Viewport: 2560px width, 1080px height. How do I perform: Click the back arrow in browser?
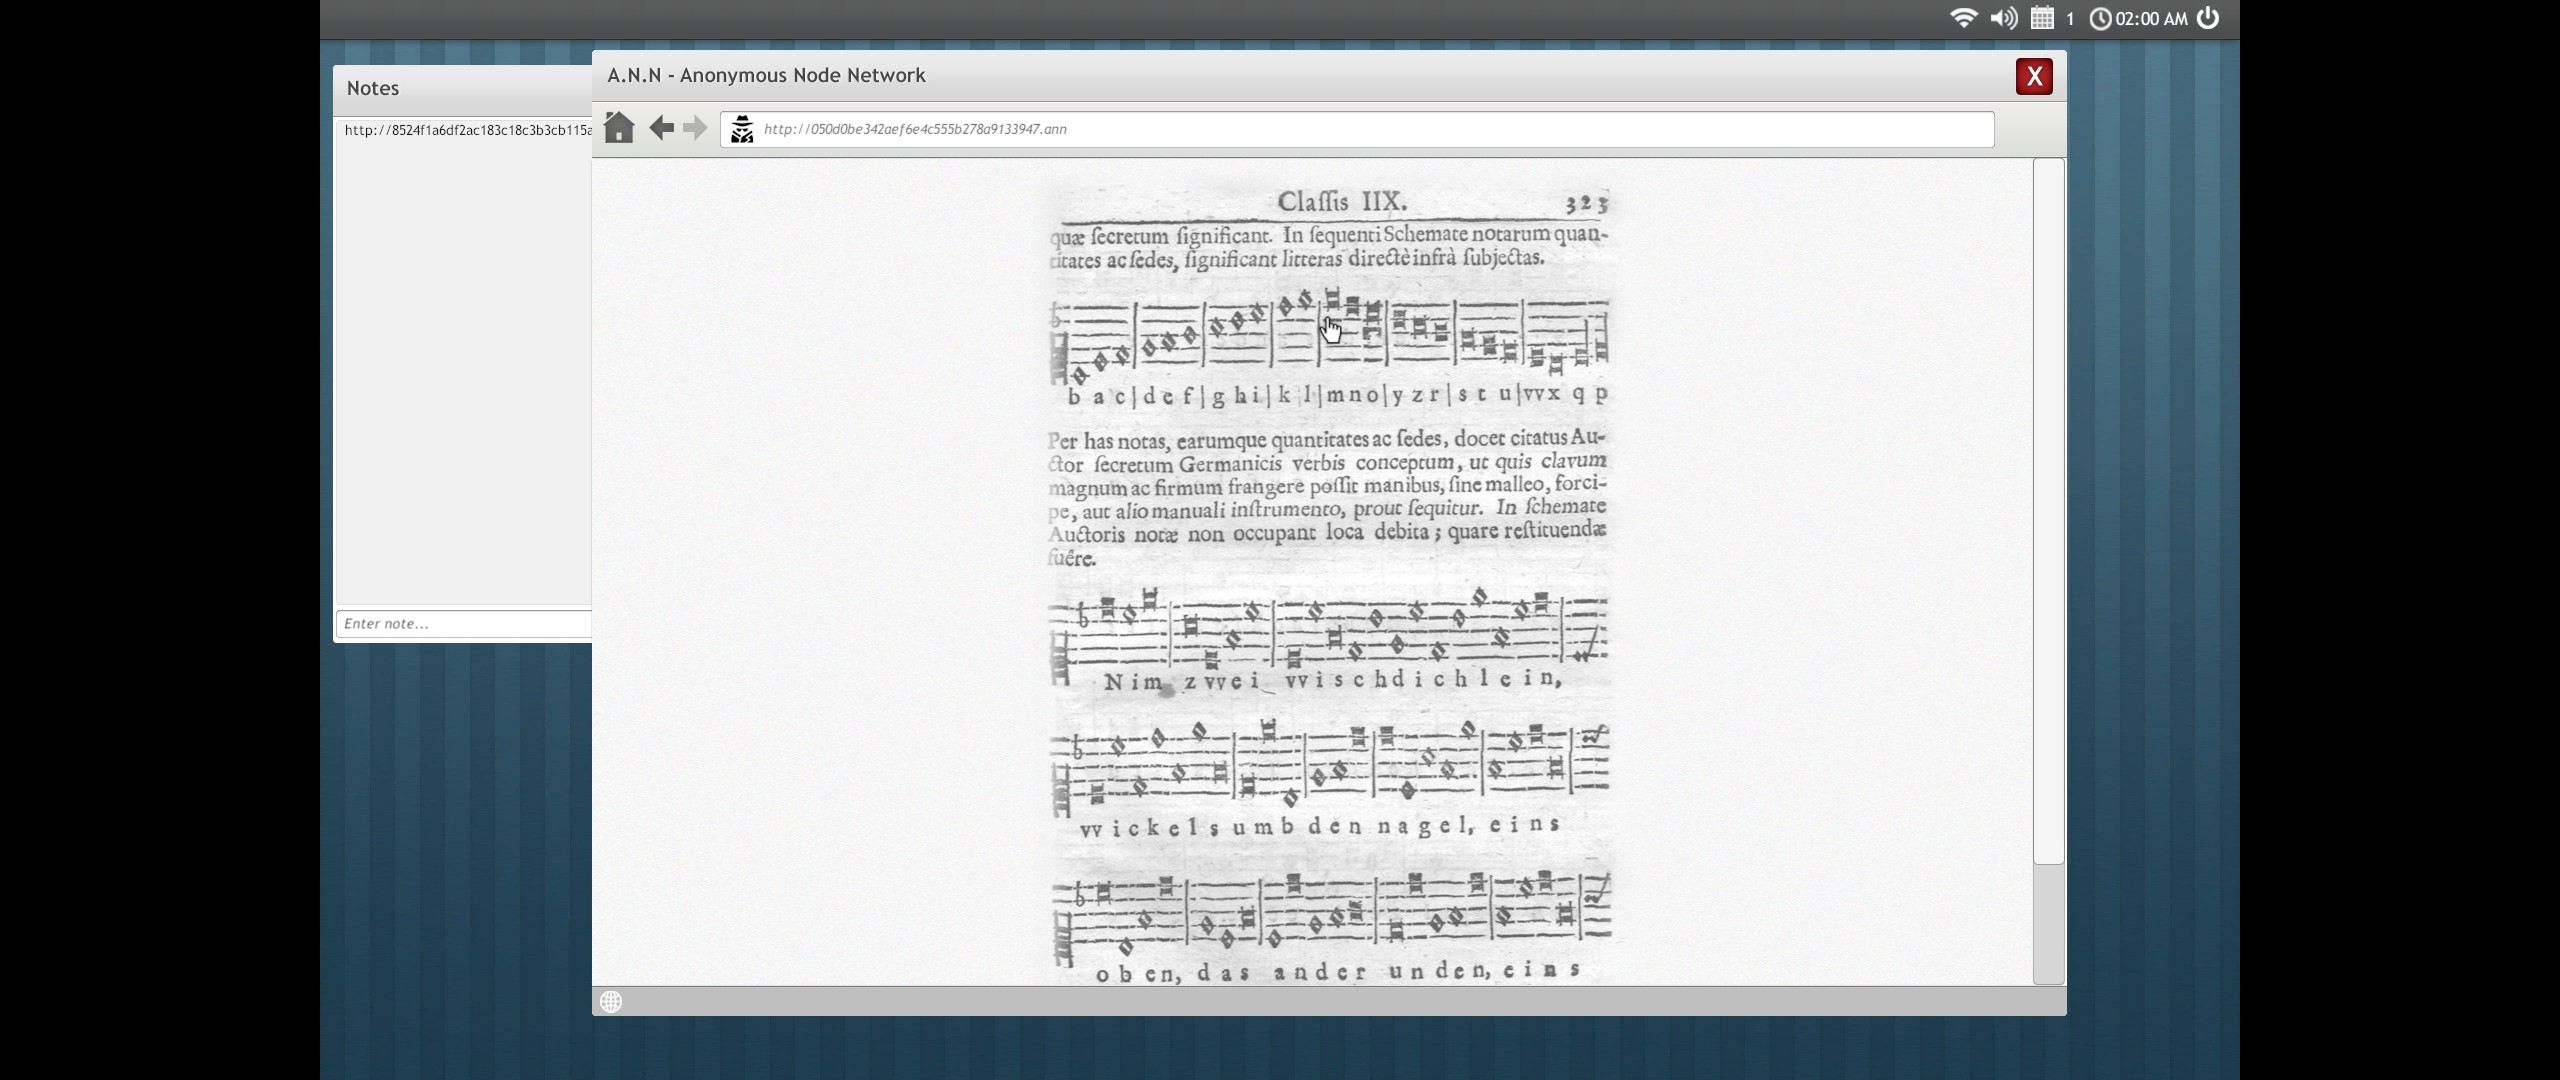point(661,128)
